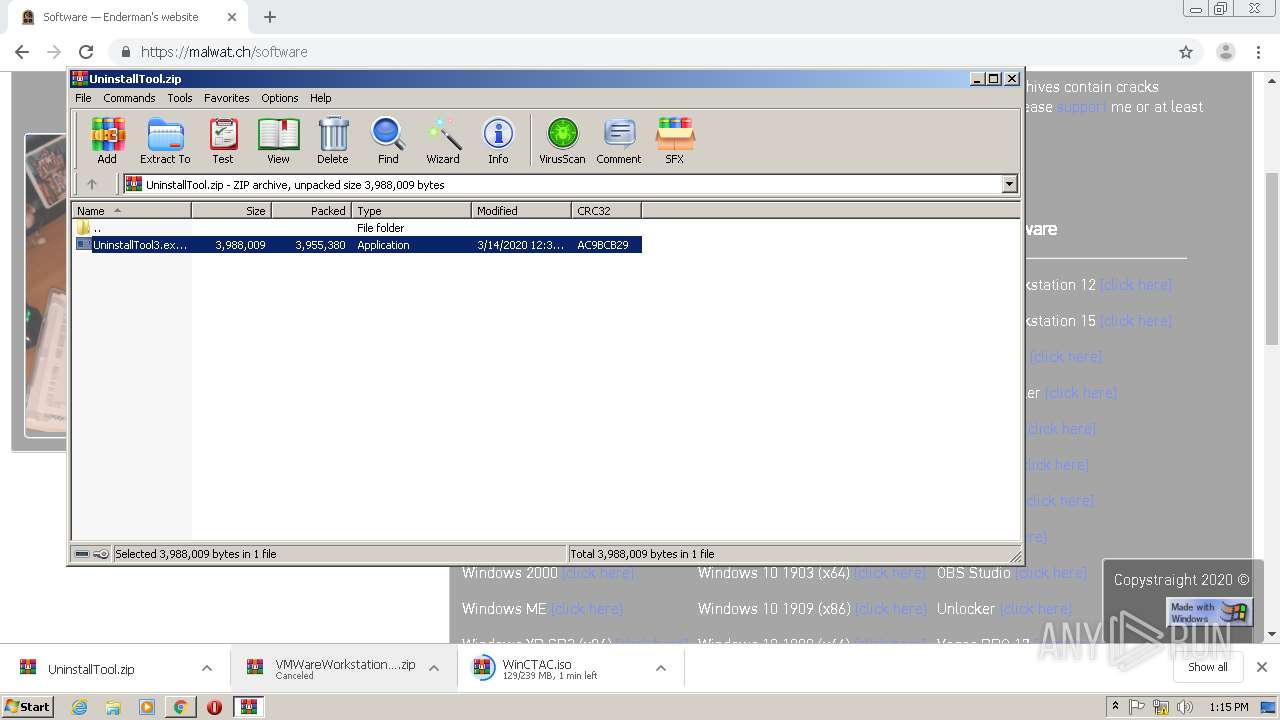
Task: Click Windows 10 1909 (x86) download link
Action: click(x=892, y=609)
